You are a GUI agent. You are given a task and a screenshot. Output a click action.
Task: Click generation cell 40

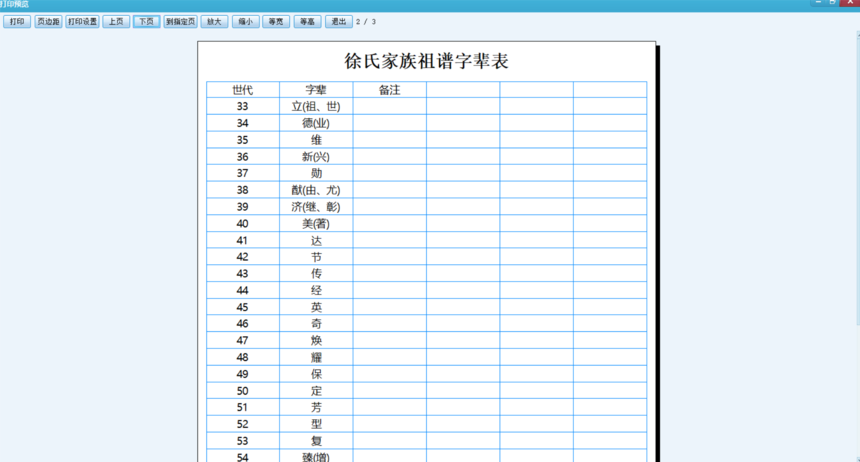(x=242, y=224)
